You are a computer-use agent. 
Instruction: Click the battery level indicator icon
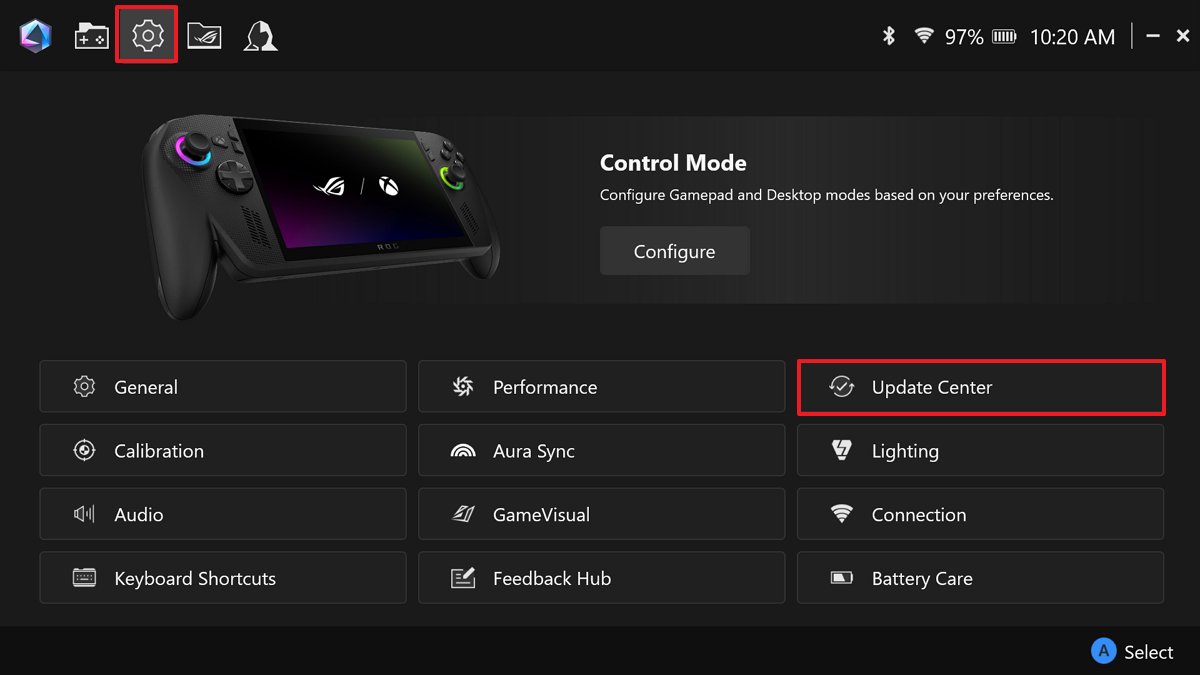1004,37
